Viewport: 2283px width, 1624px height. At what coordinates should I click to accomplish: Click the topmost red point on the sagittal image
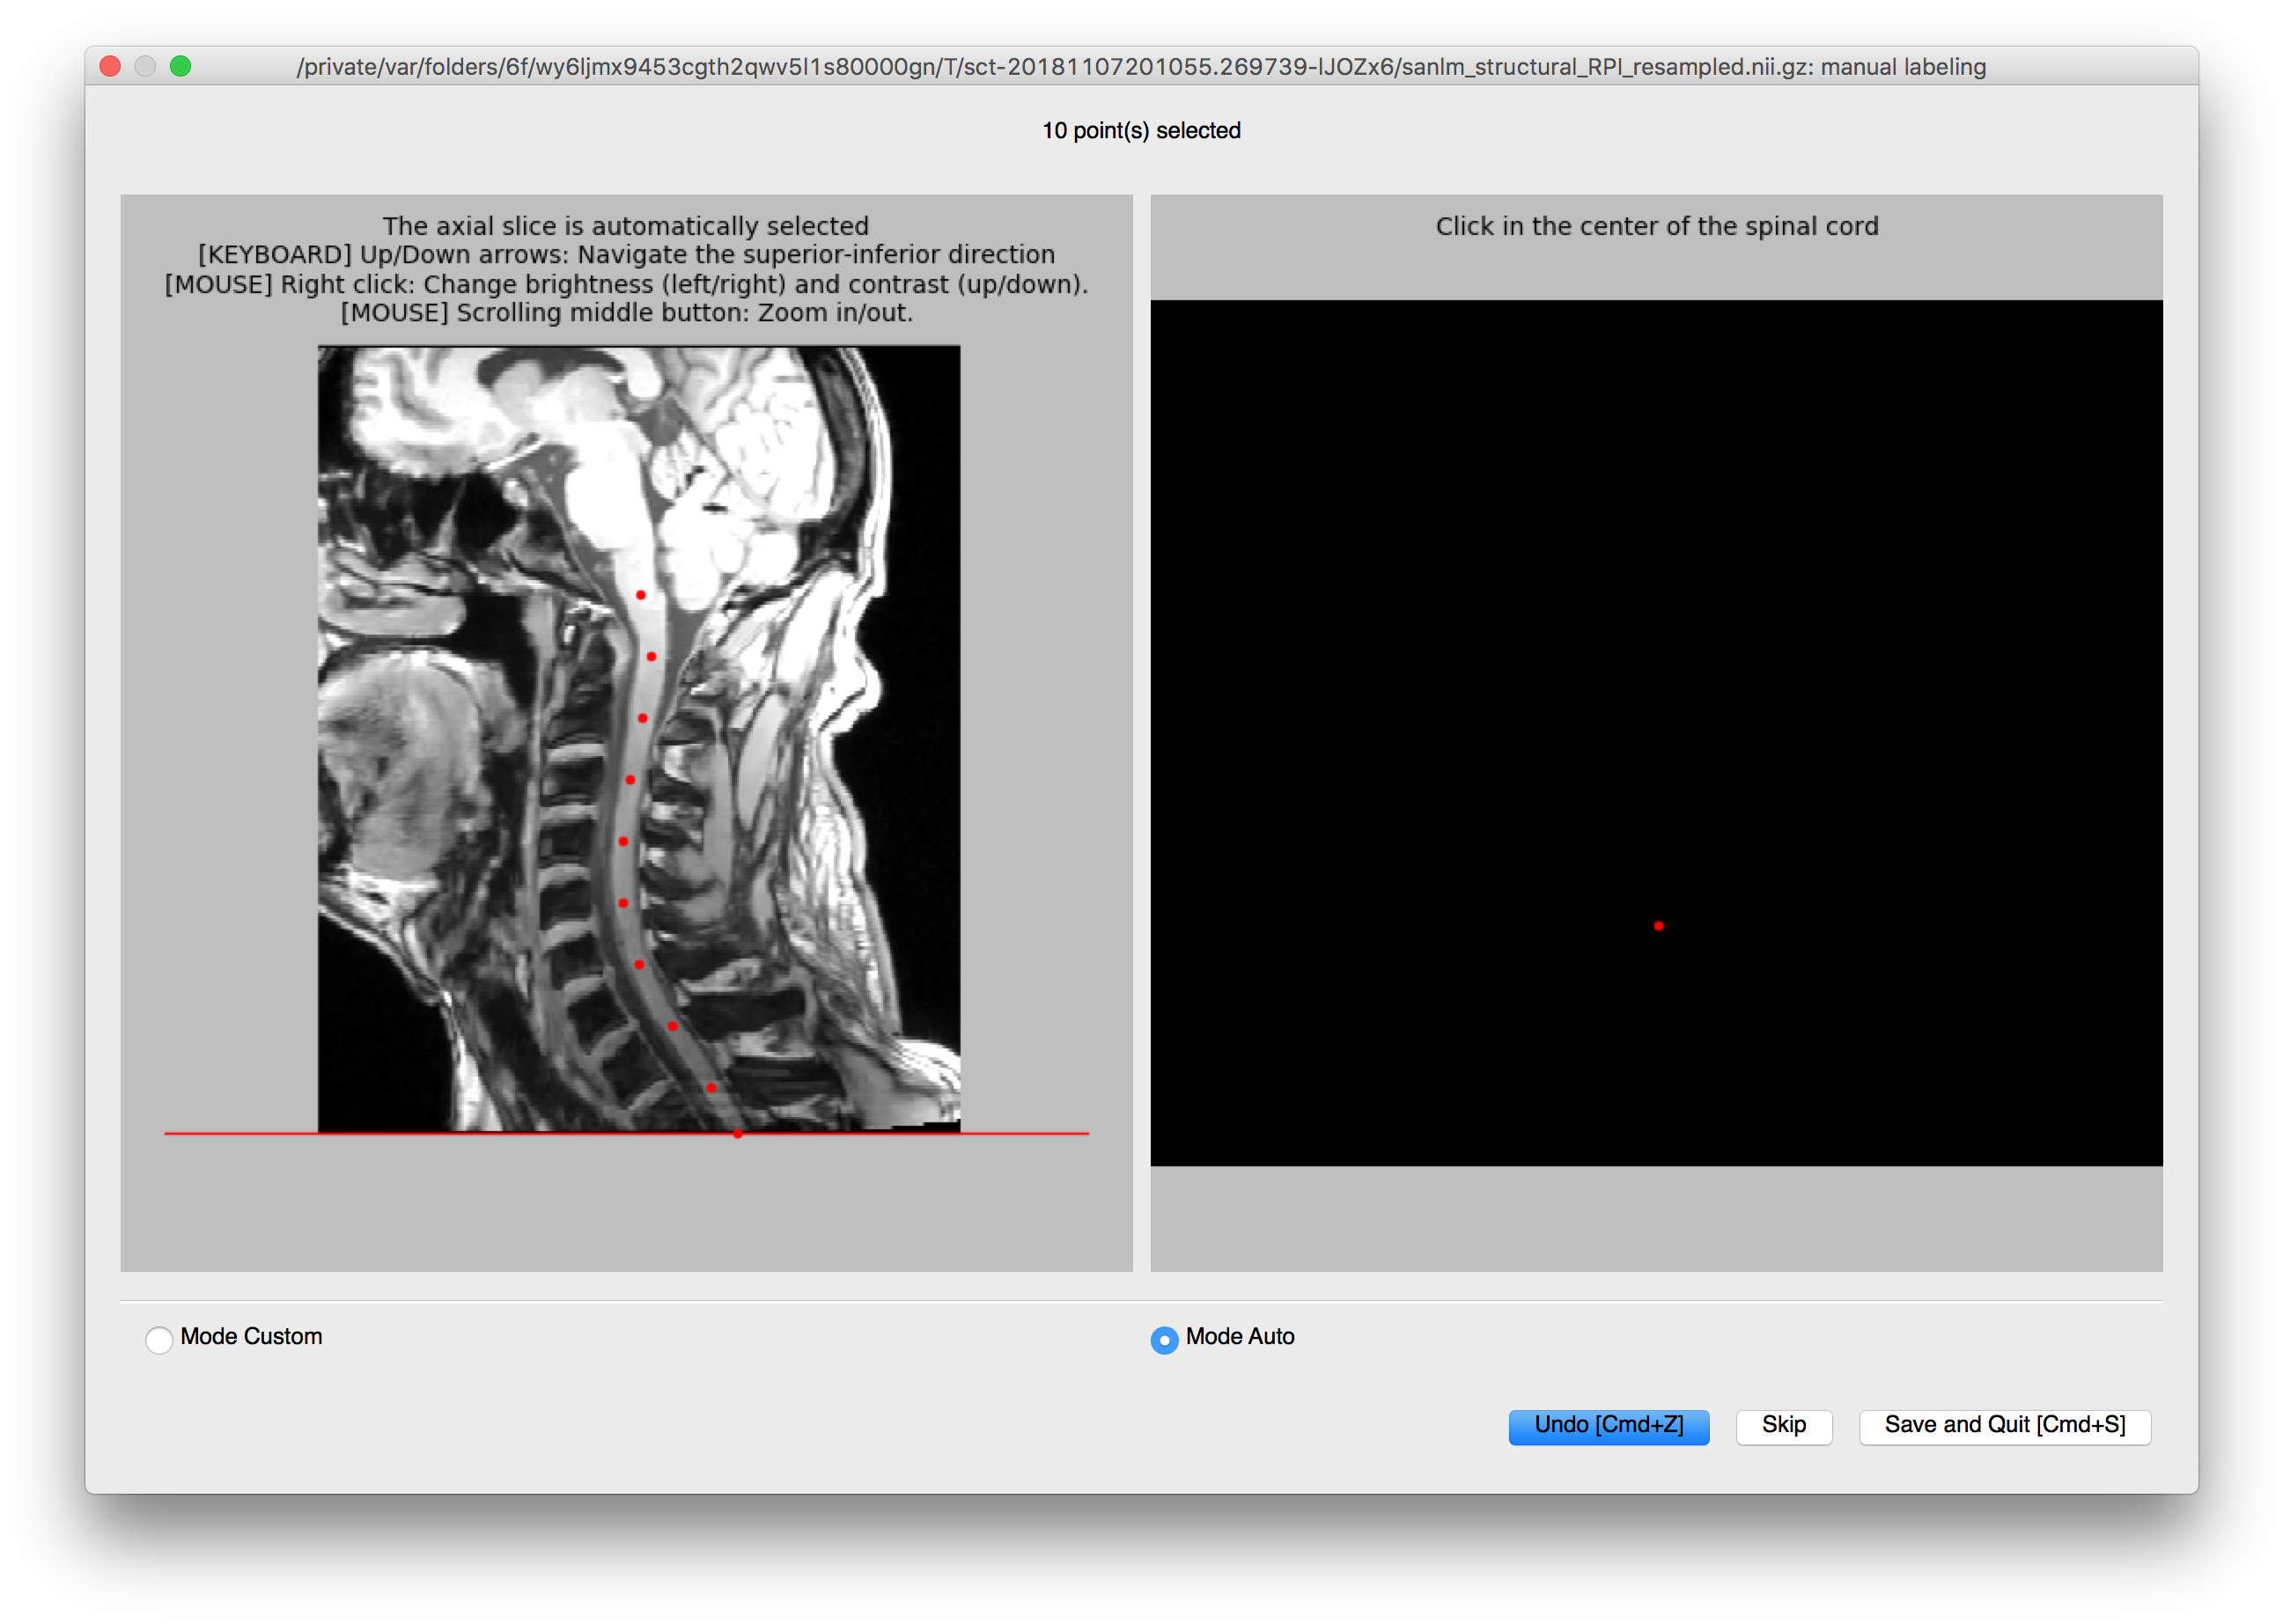pyautogui.click(x=640, y=594)
